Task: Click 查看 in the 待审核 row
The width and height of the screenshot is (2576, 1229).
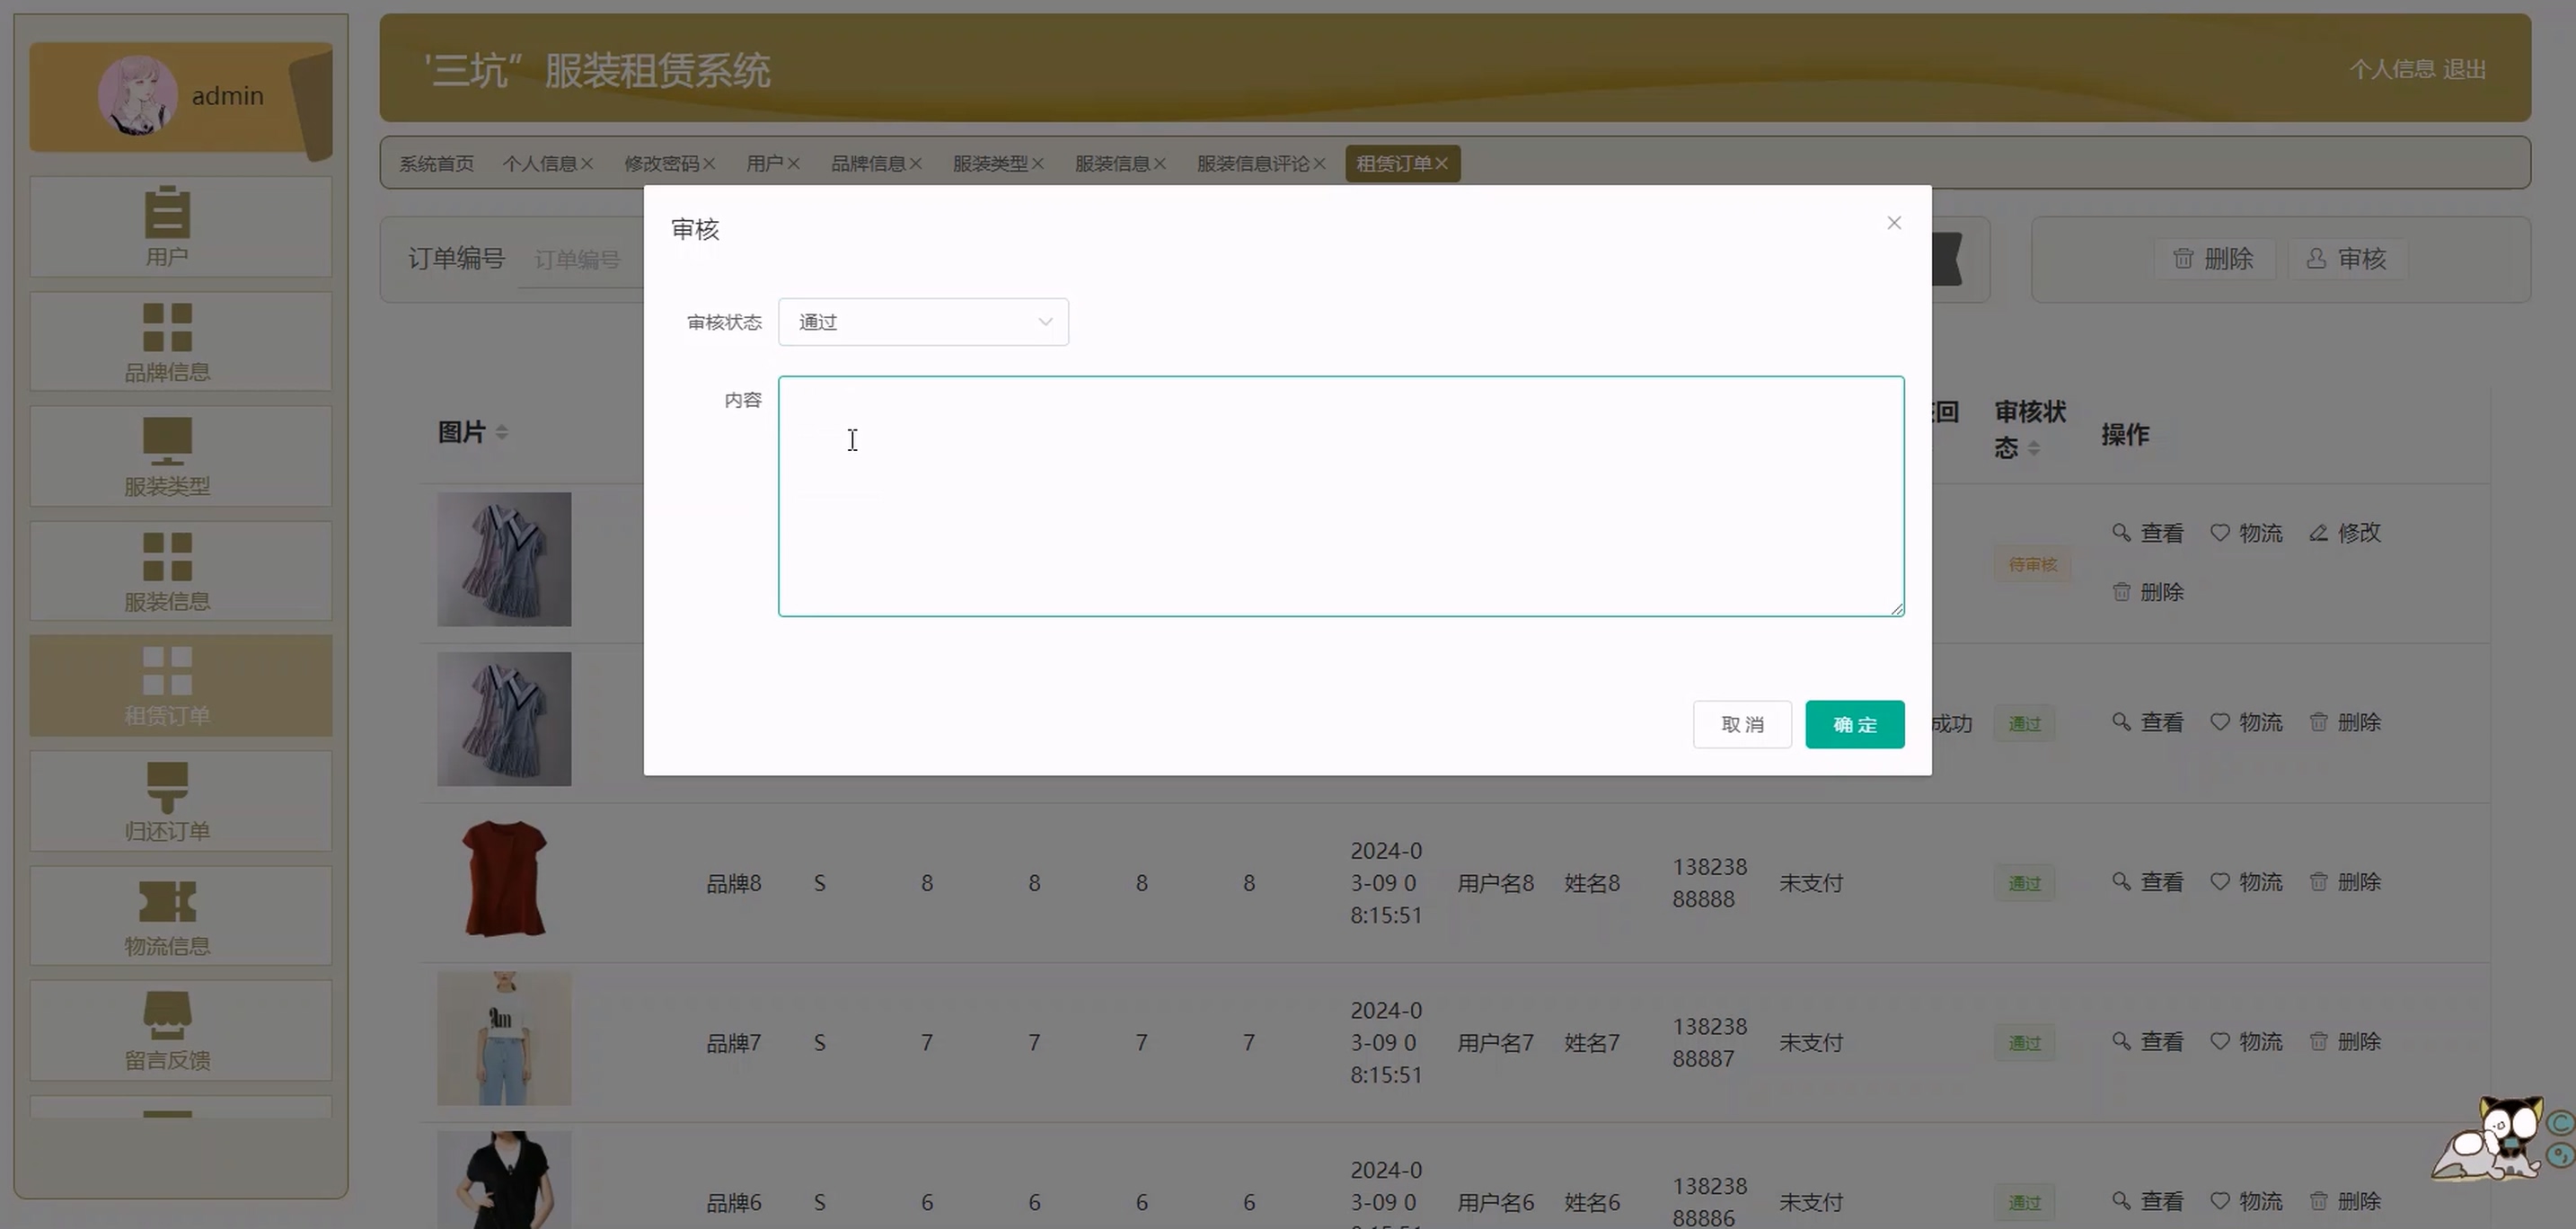Action: click(x=2147, y=533)
